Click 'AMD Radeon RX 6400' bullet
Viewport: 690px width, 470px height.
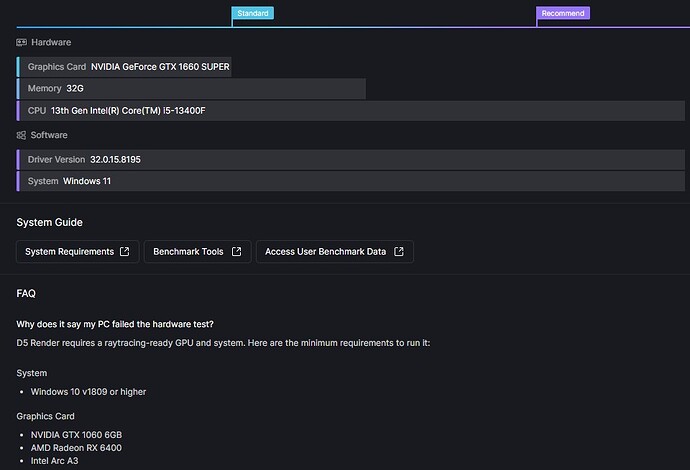pos(76,448)
